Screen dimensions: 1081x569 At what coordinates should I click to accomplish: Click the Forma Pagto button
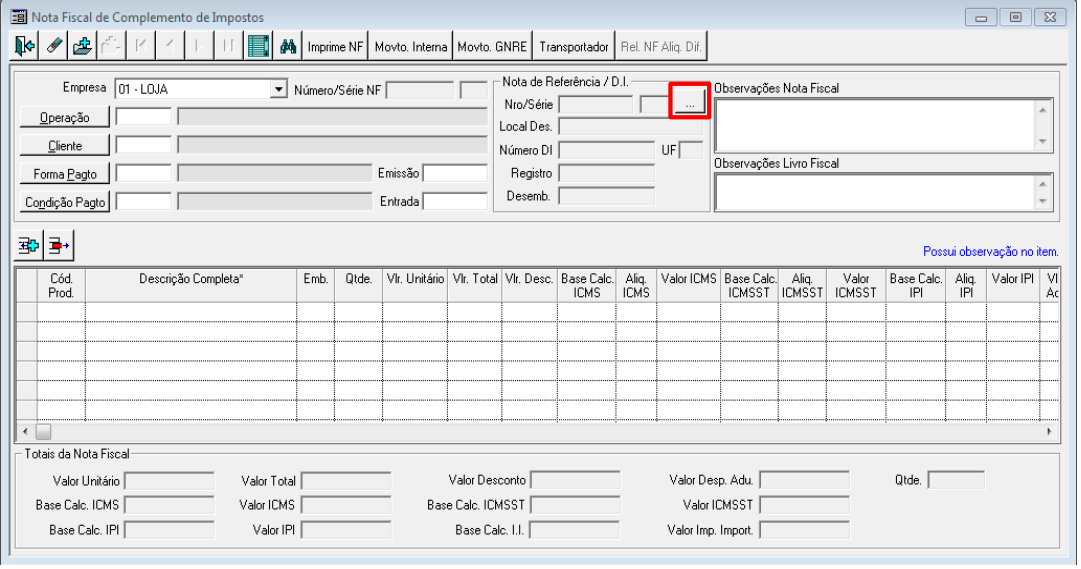pos(65,174)
